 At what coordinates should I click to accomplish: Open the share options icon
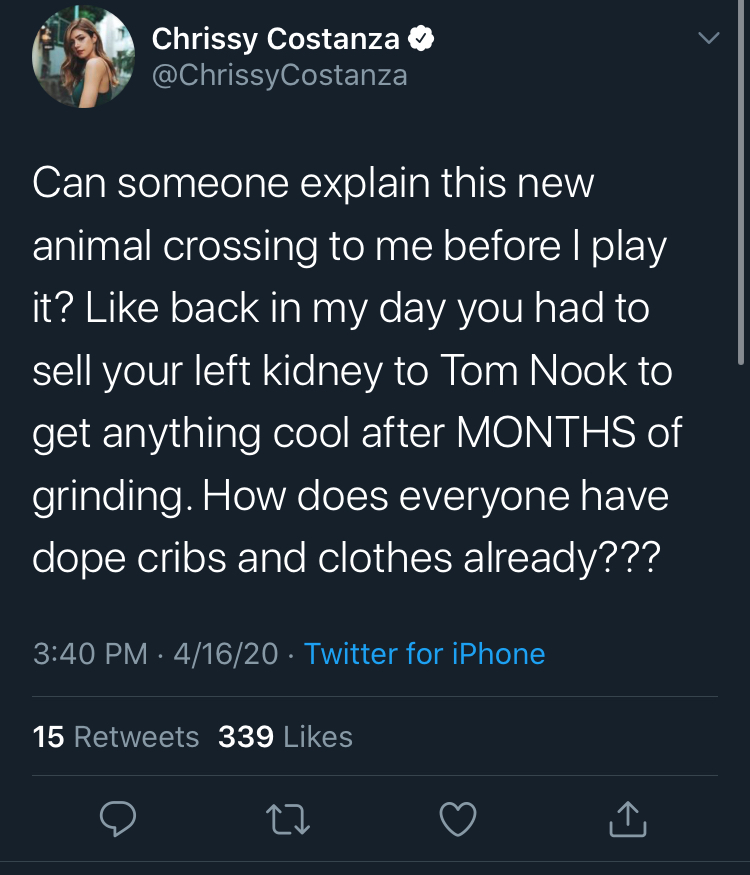tap(628, 820)
